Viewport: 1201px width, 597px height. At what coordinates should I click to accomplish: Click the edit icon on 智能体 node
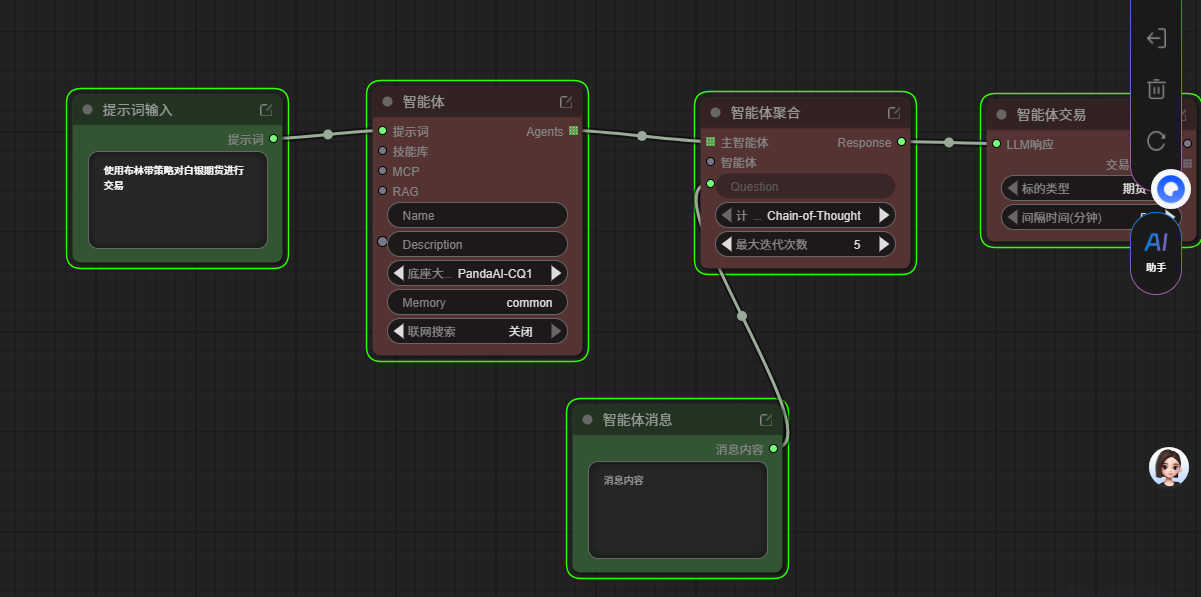pos(566,102)
